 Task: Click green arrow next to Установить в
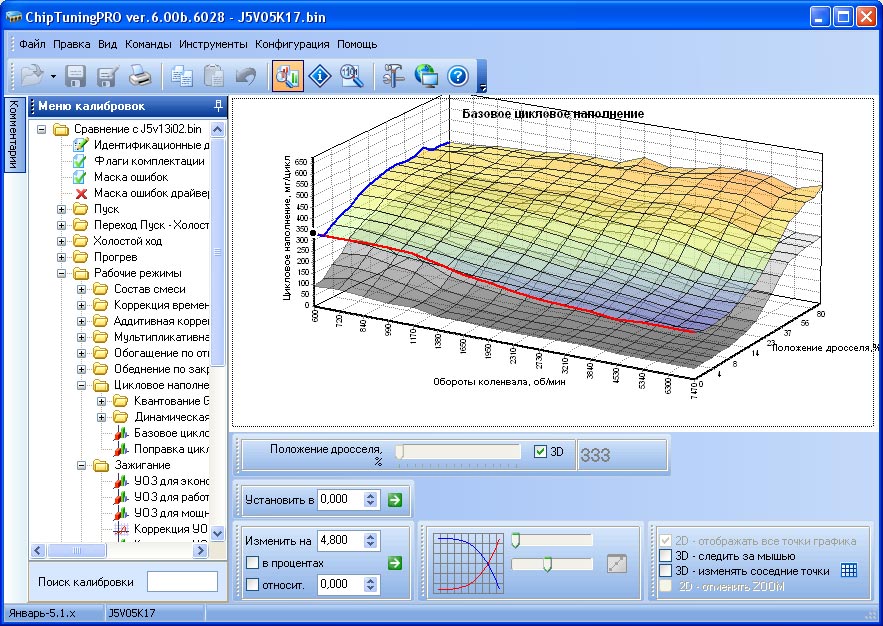(394, 499)
